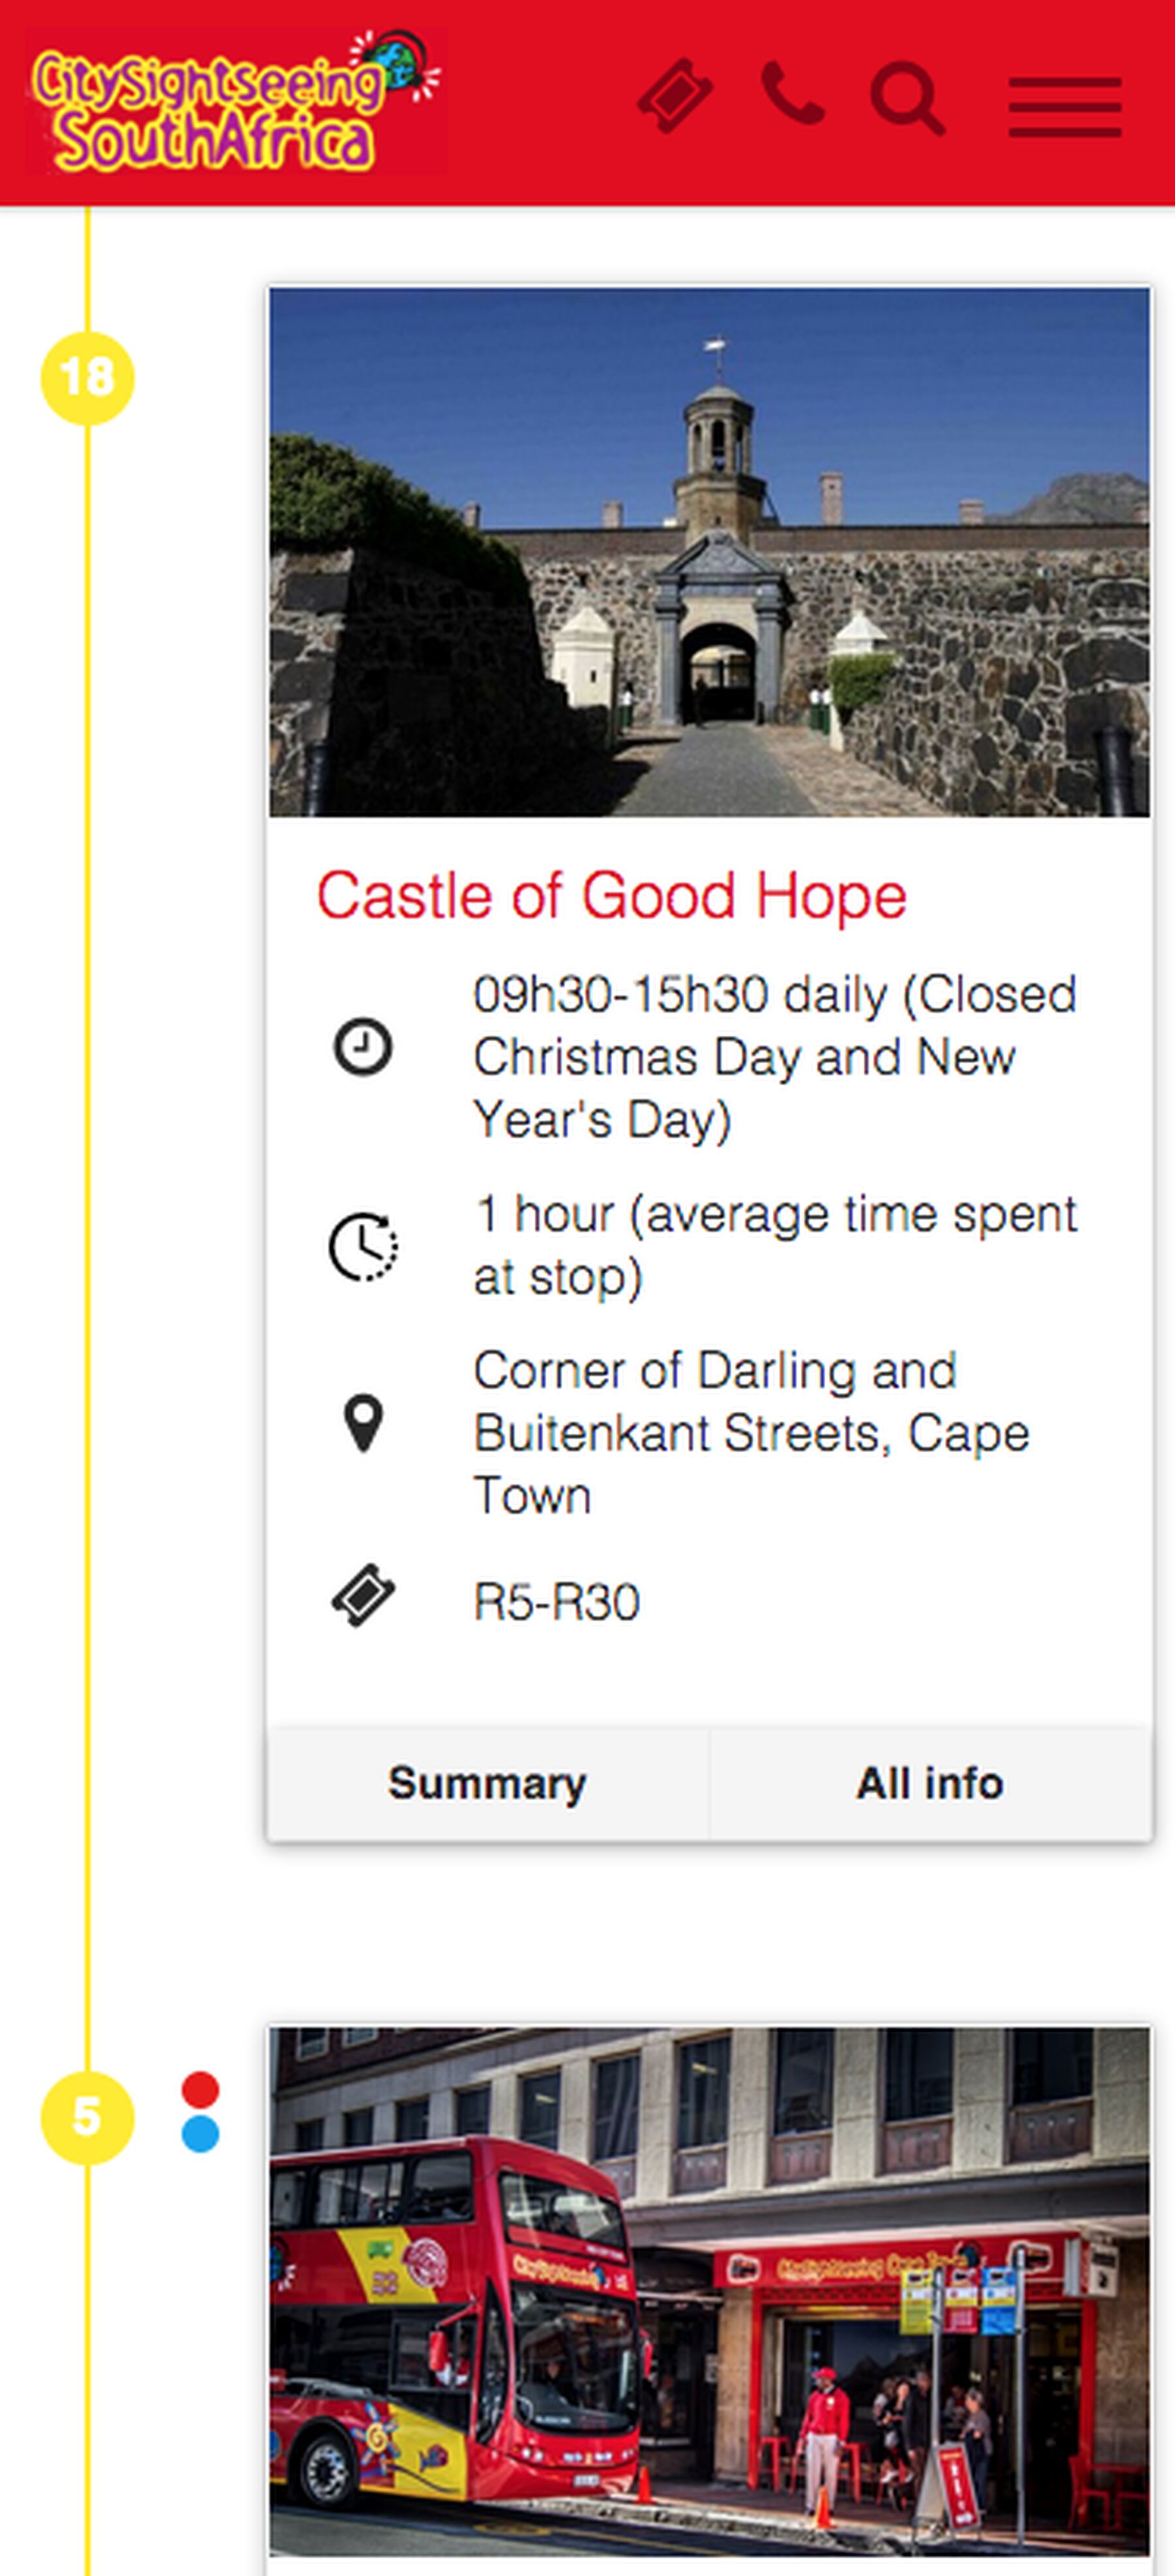Open the Castle of Good Hope title link
This screenshot has height=2576, width=1175.
pyautogui.click(x=611, y=895)
